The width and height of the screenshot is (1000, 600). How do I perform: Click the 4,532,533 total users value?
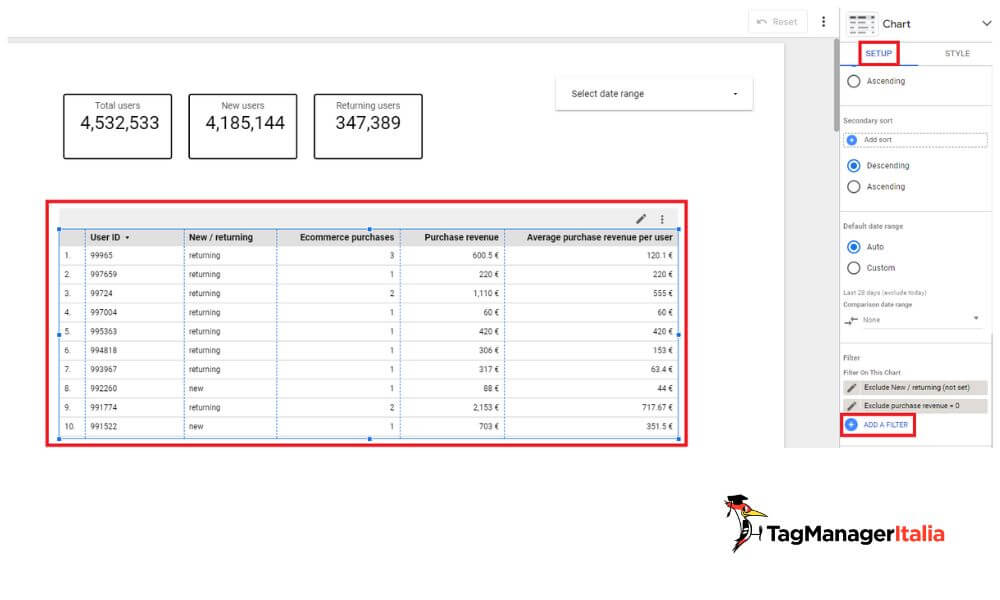coord(119,123)
